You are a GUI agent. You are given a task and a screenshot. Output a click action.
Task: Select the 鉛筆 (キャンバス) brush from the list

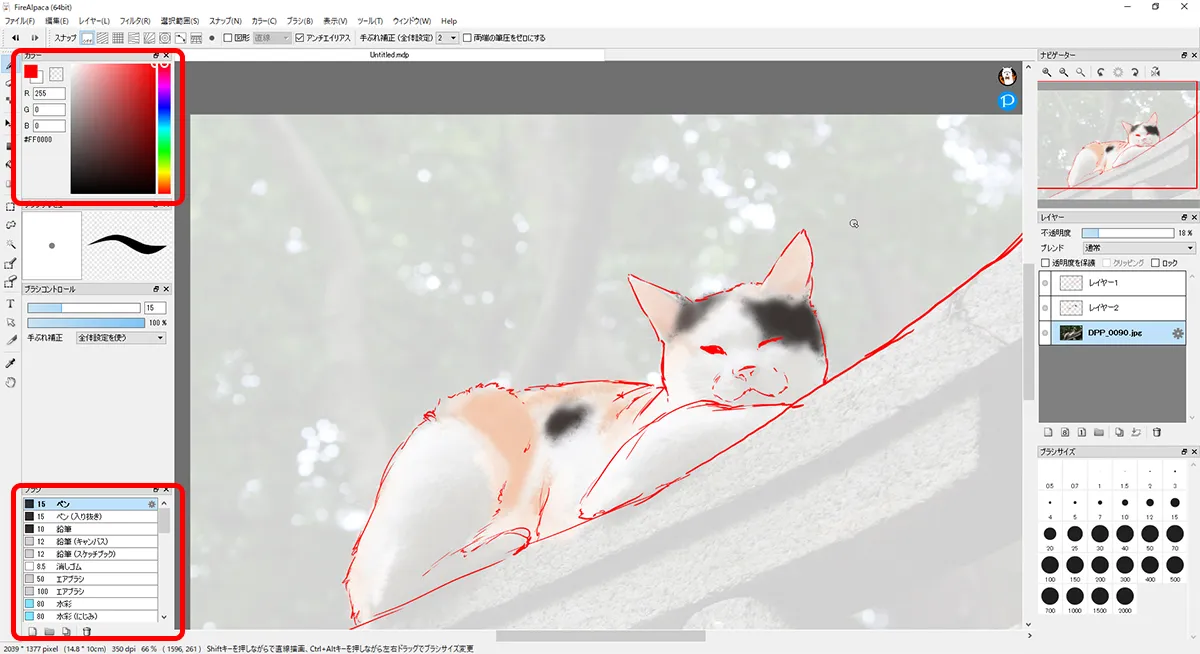pyautogui.click(x=90, y=541)
